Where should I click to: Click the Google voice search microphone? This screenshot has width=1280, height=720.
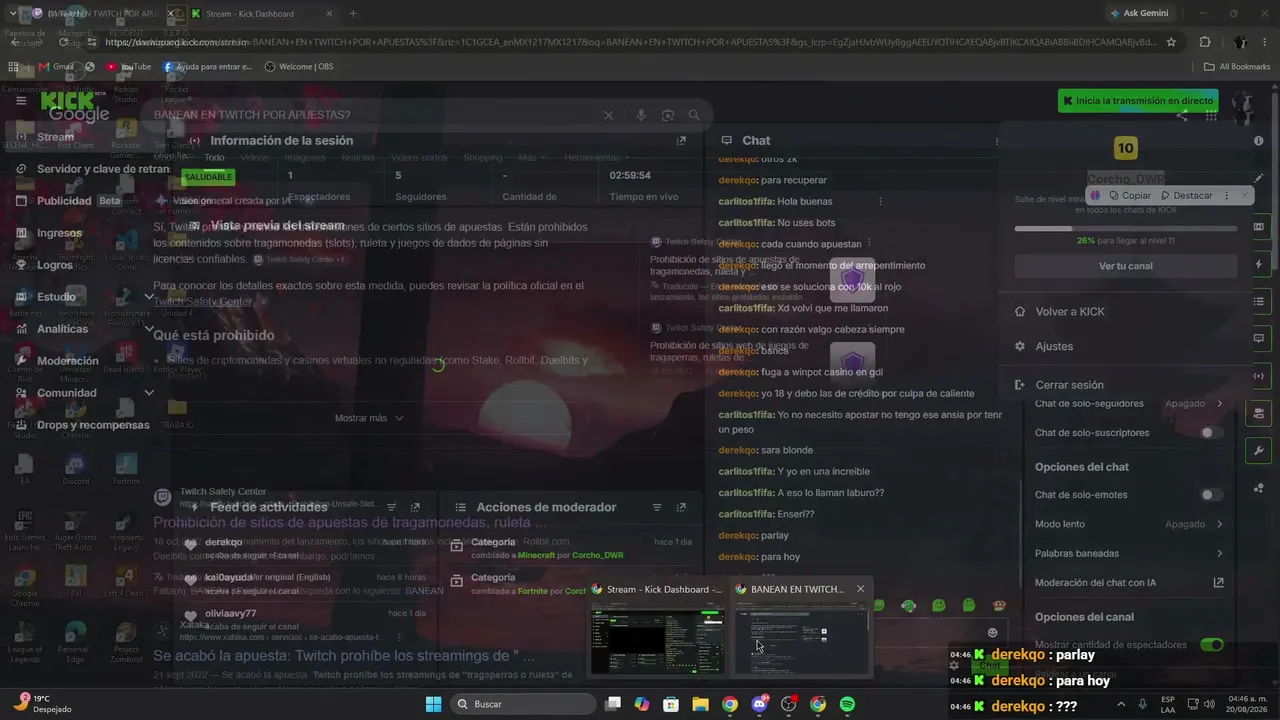tap(641, 115)
